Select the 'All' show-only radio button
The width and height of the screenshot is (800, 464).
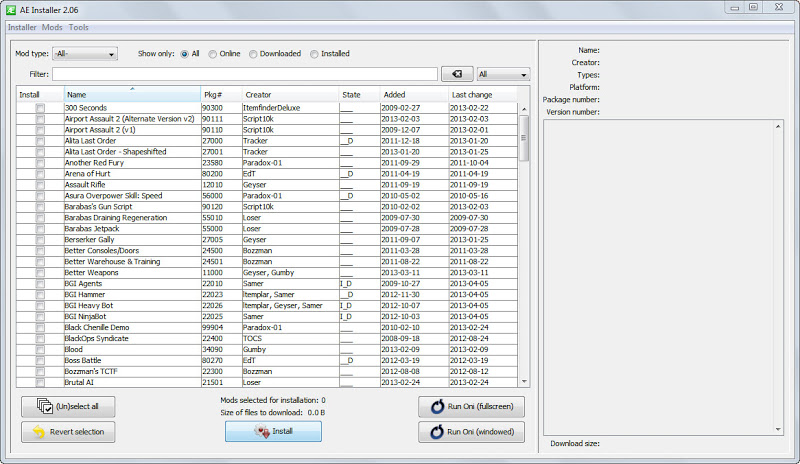185,54
